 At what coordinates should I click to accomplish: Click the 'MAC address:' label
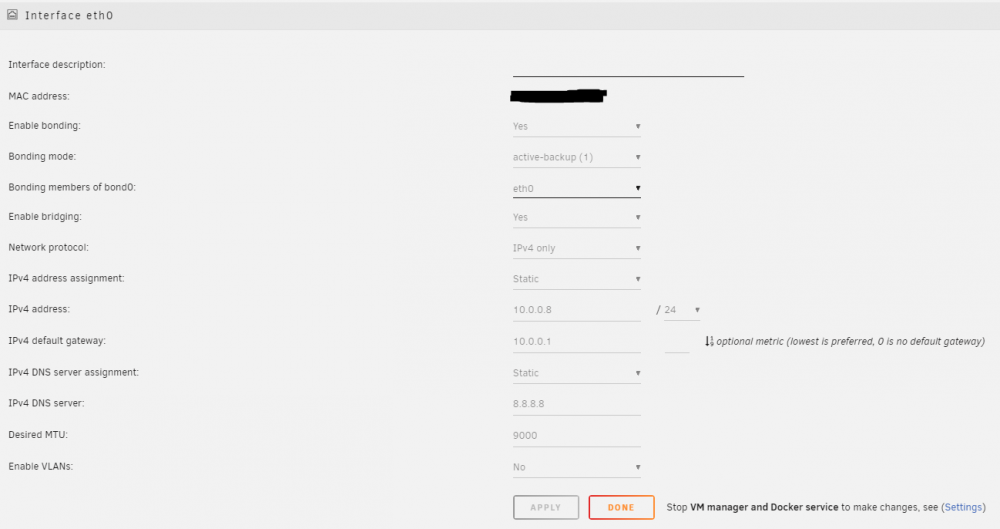coord(39,96)
